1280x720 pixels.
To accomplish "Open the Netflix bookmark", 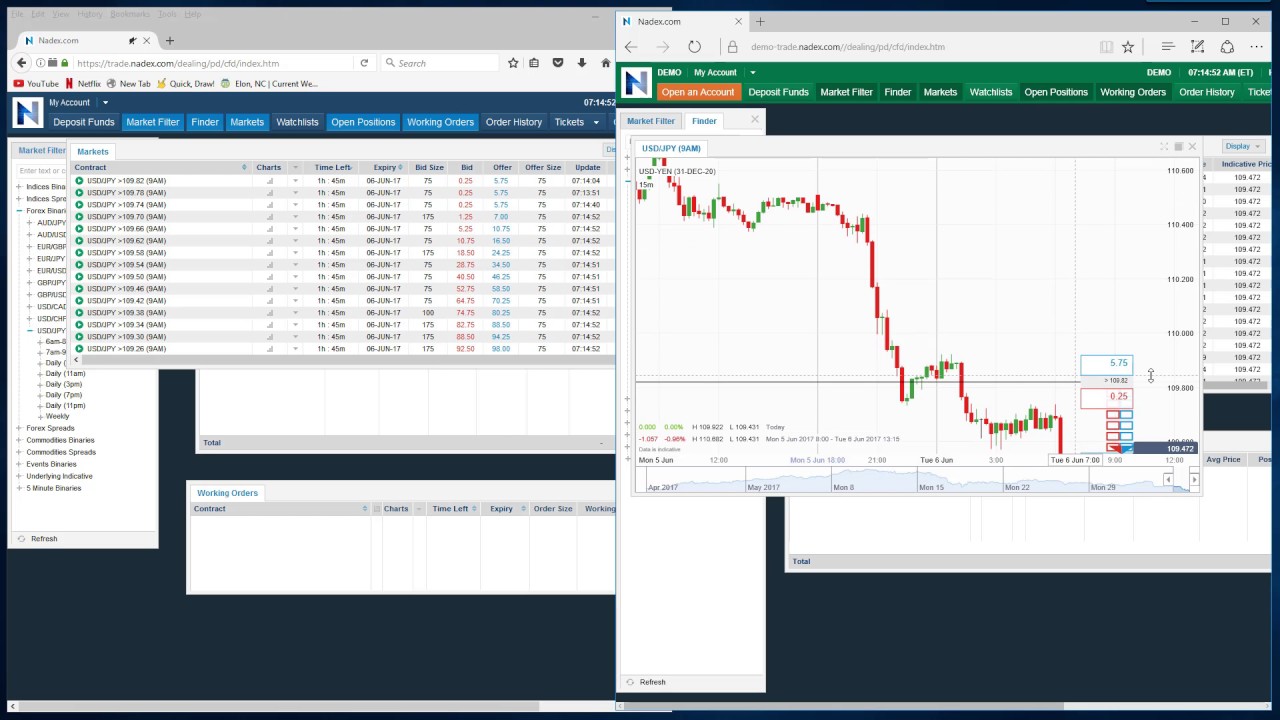I will pyautogui.click(x=83, y=84).
